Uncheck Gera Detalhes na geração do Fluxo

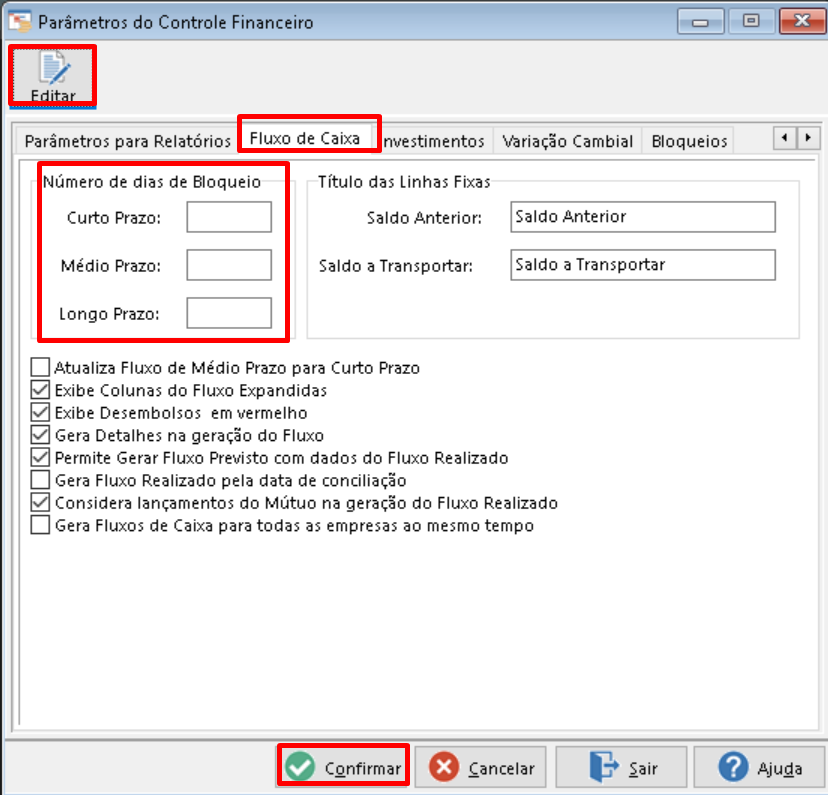click(x=40, y=435)
